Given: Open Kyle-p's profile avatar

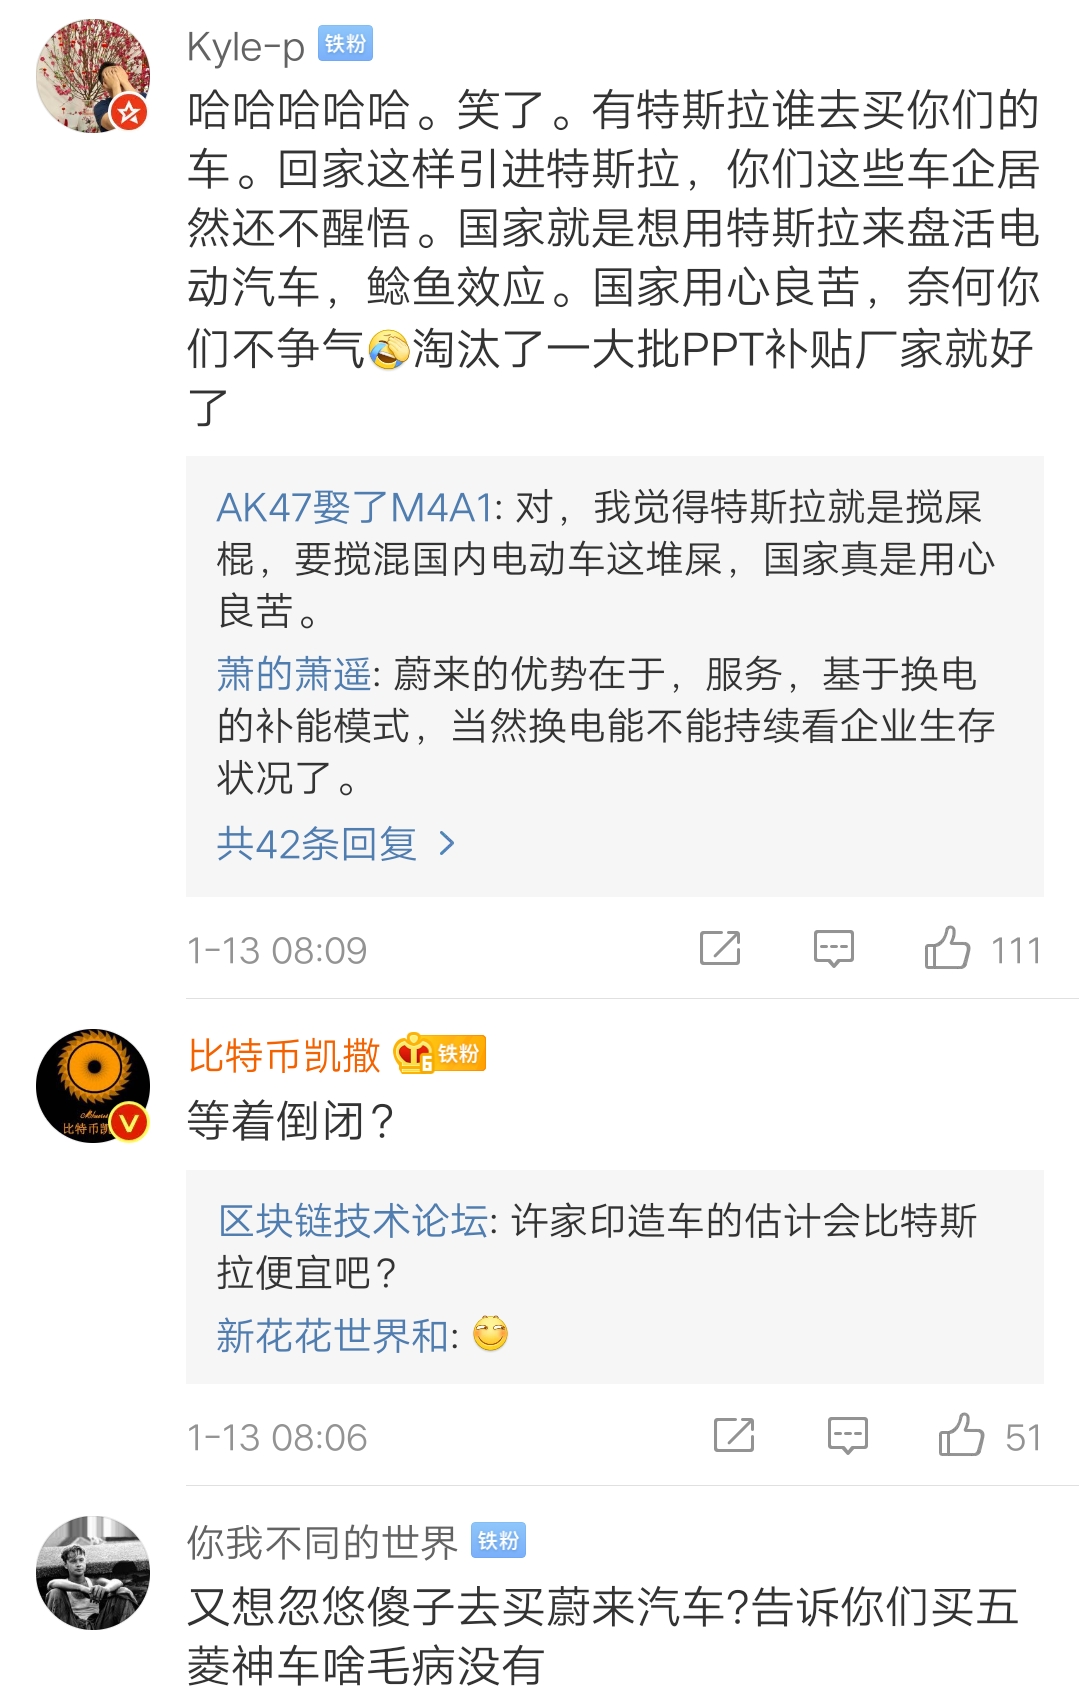Looking at the screenshot, I should coord(93,76).
